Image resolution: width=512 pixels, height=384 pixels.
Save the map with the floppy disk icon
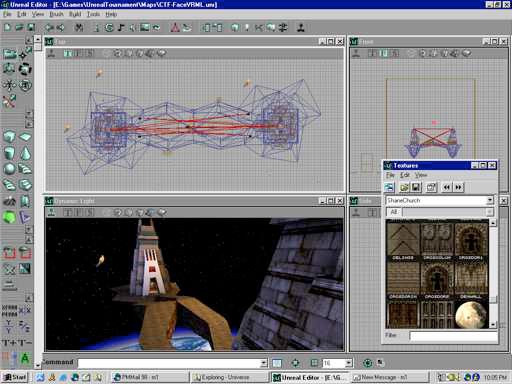[x=31, y=27]
